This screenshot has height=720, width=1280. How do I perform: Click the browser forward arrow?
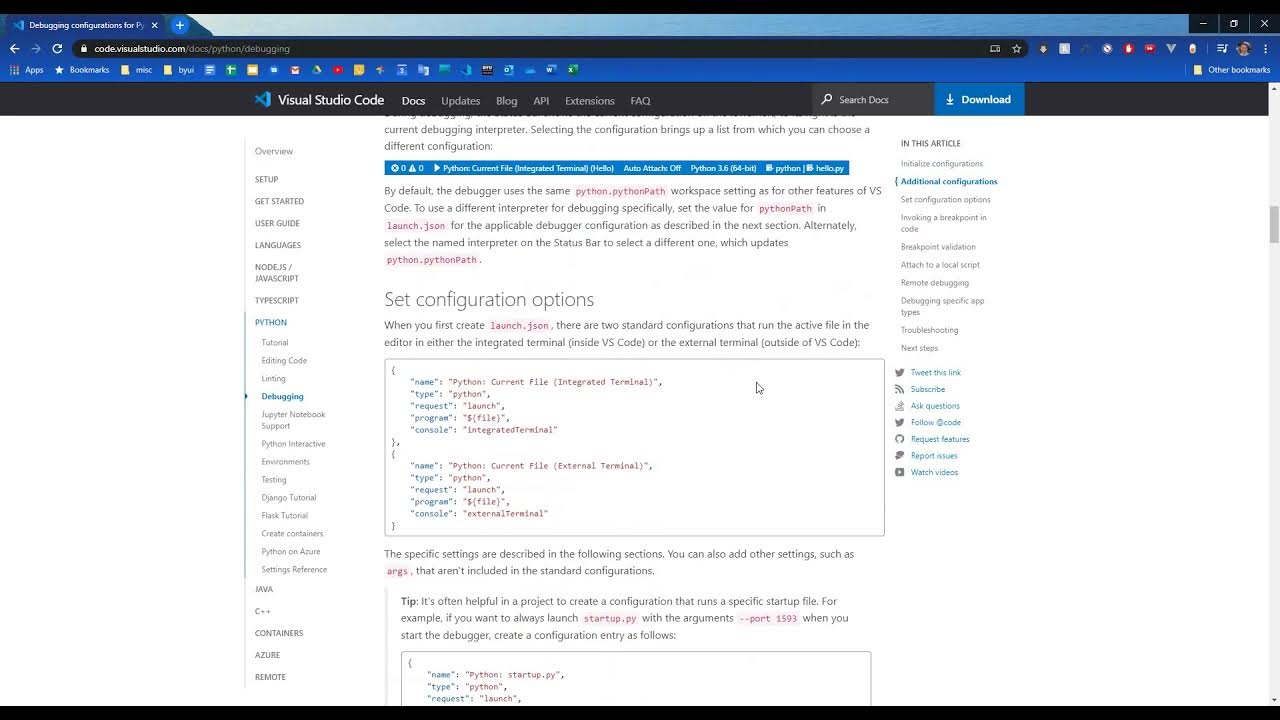[x=36, y=48]
